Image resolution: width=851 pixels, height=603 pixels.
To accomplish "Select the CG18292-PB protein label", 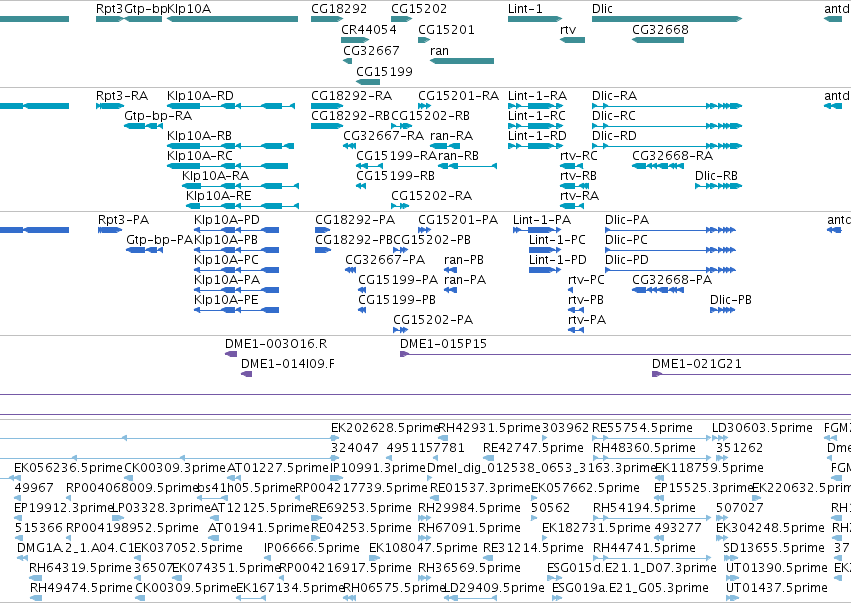I will point(354,240).
